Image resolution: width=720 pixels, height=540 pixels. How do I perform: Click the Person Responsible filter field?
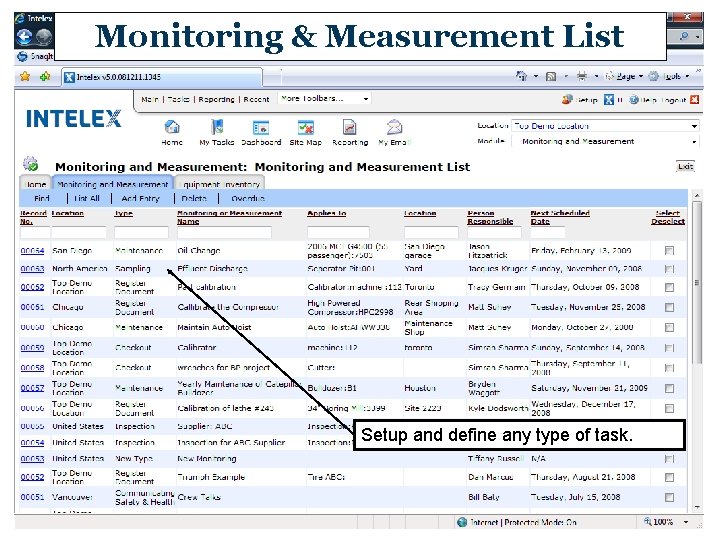(494, 232)
